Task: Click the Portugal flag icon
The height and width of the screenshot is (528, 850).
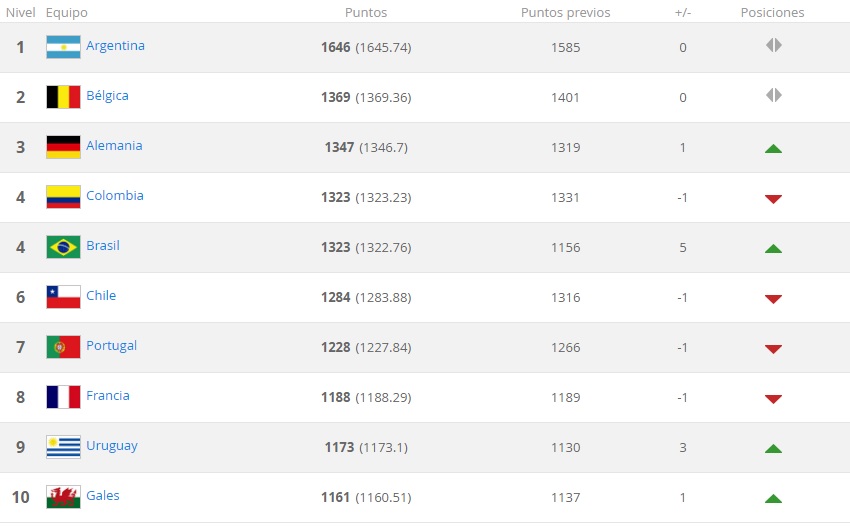Action: [x=63, y=347]
